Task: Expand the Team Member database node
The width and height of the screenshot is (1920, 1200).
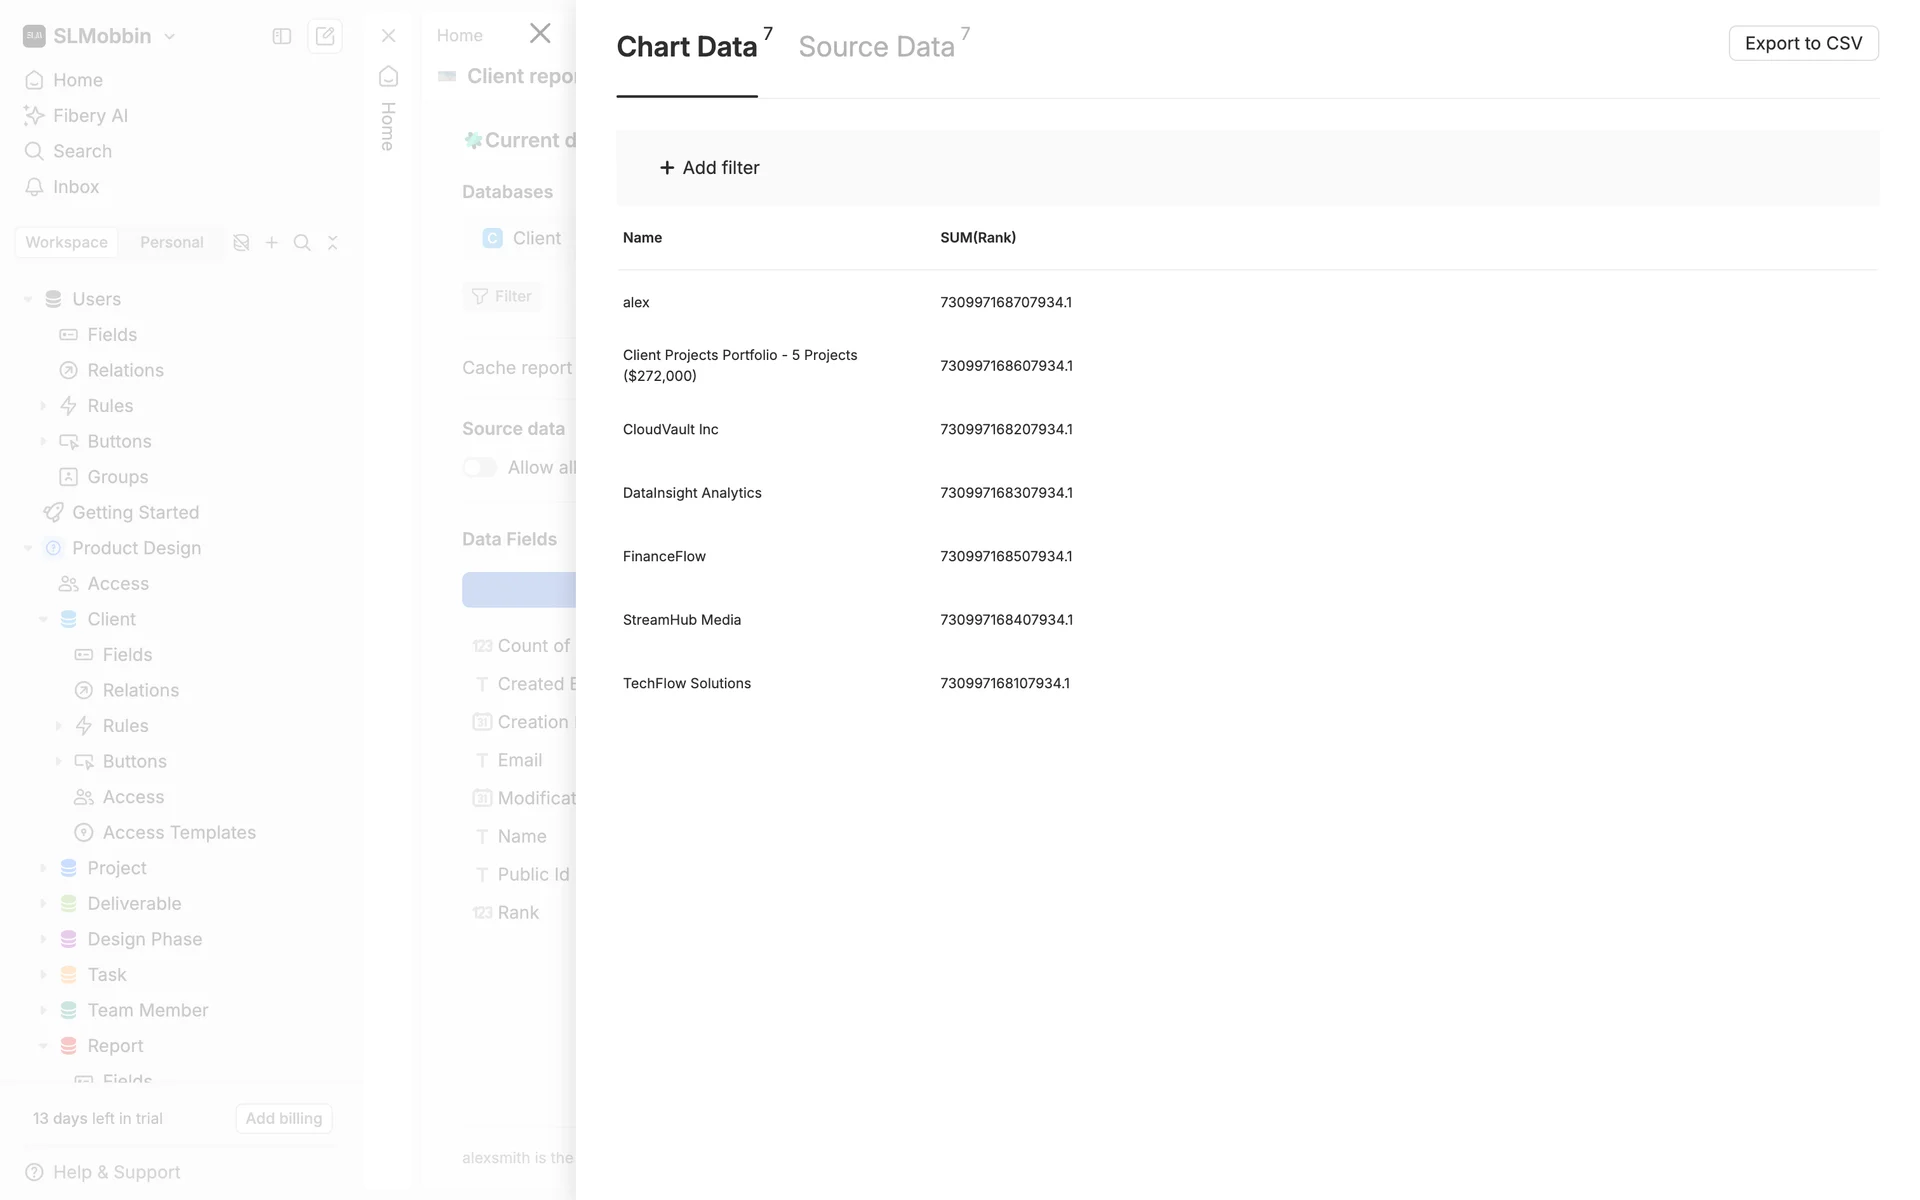Action: [43, 1010]
